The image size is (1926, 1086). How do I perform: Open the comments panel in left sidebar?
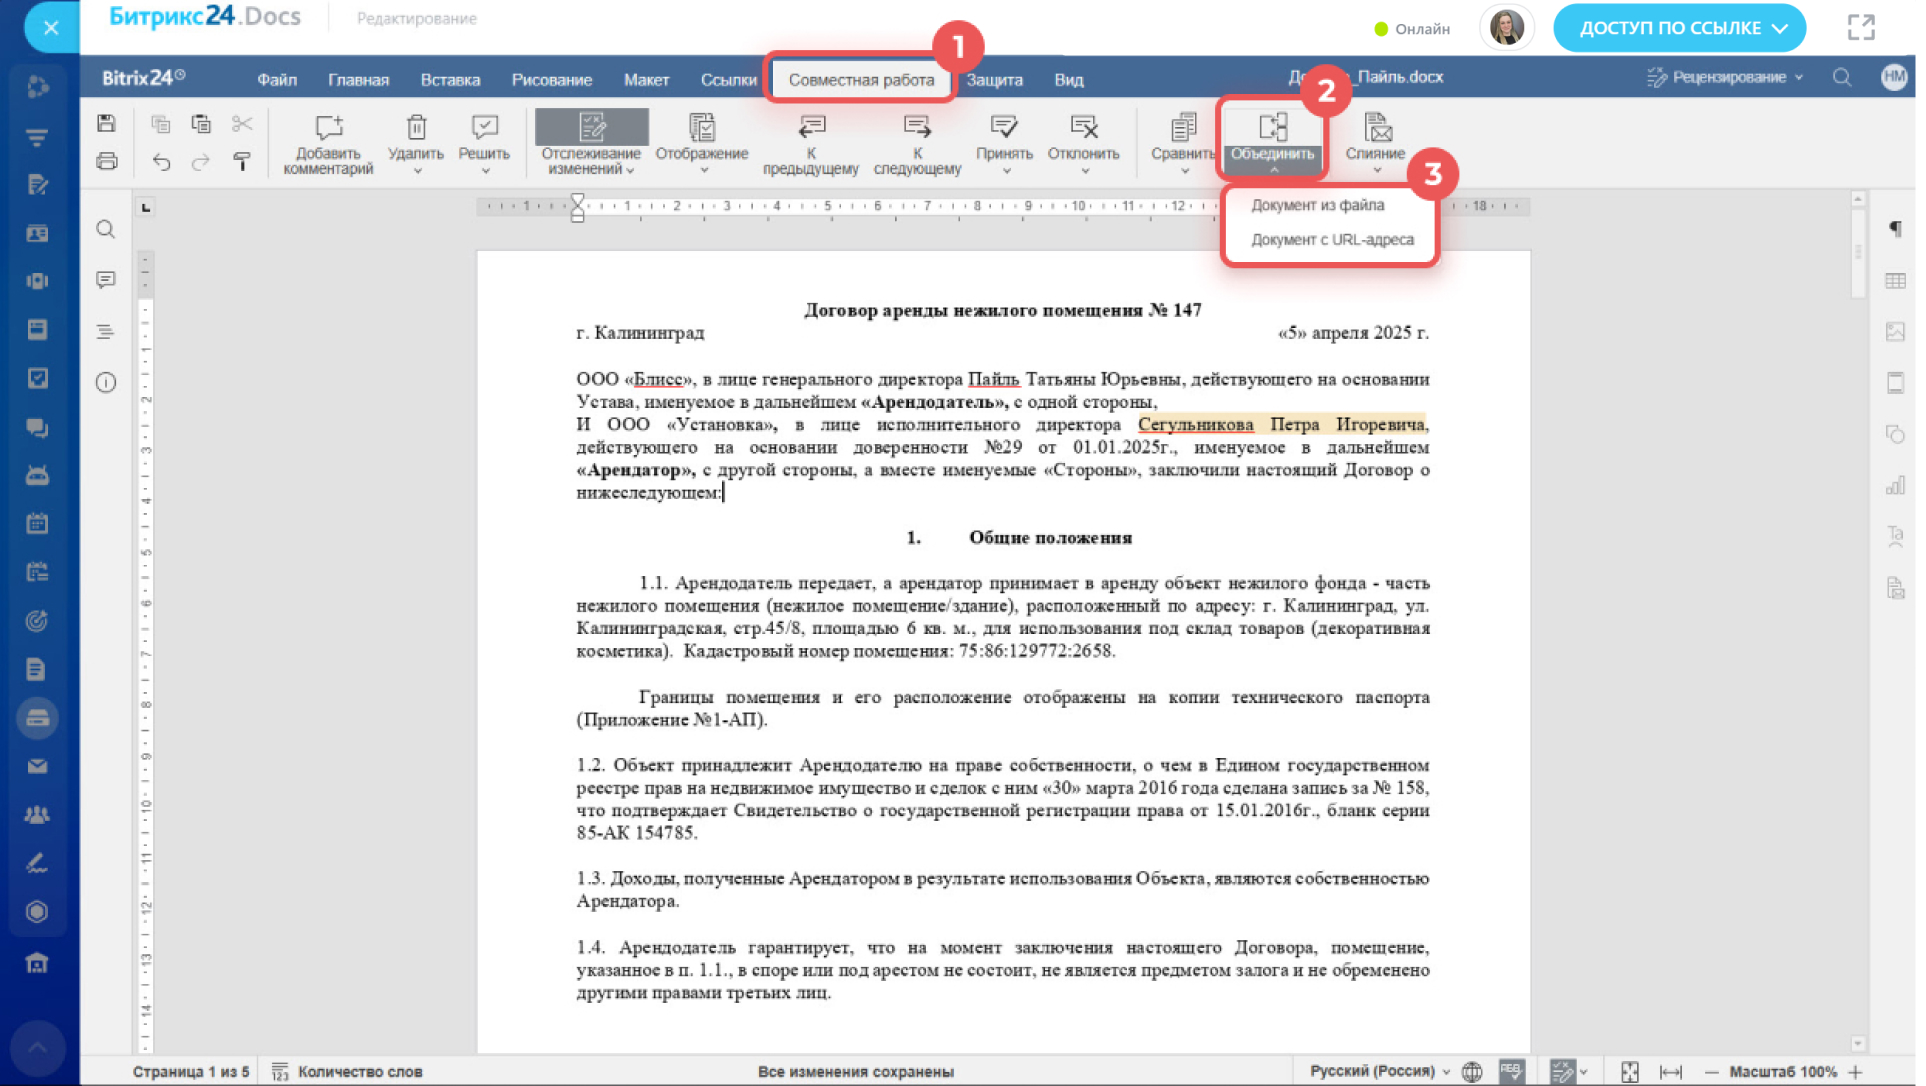click(106, 279)
